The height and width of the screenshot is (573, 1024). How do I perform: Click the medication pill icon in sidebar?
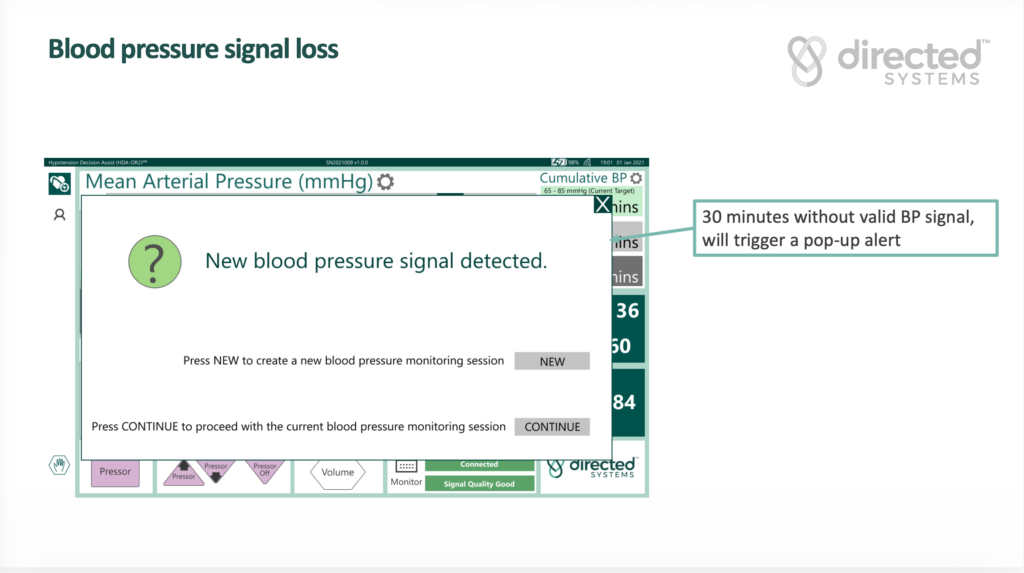coord(59,183)
